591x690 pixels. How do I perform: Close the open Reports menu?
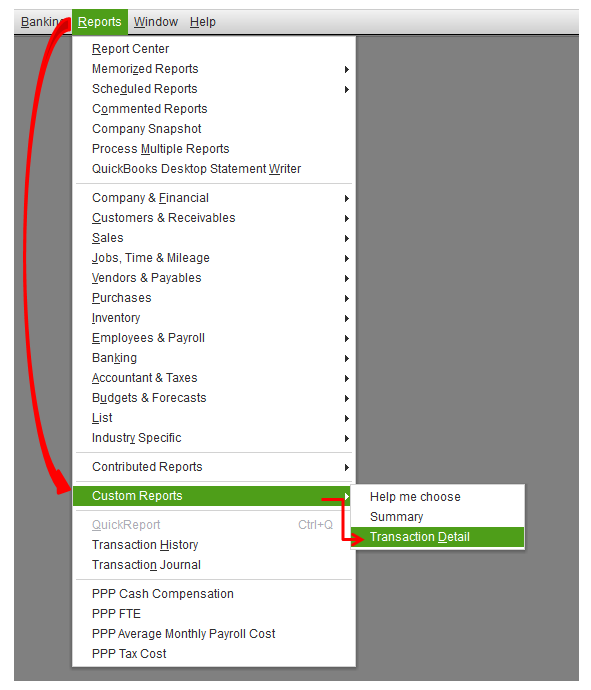click(99, 22)
